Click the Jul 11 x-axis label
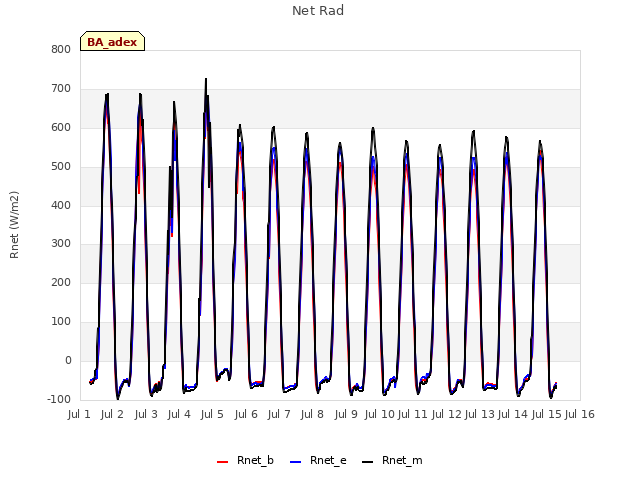This screenshot has height=480, width=640. point(413,414)
